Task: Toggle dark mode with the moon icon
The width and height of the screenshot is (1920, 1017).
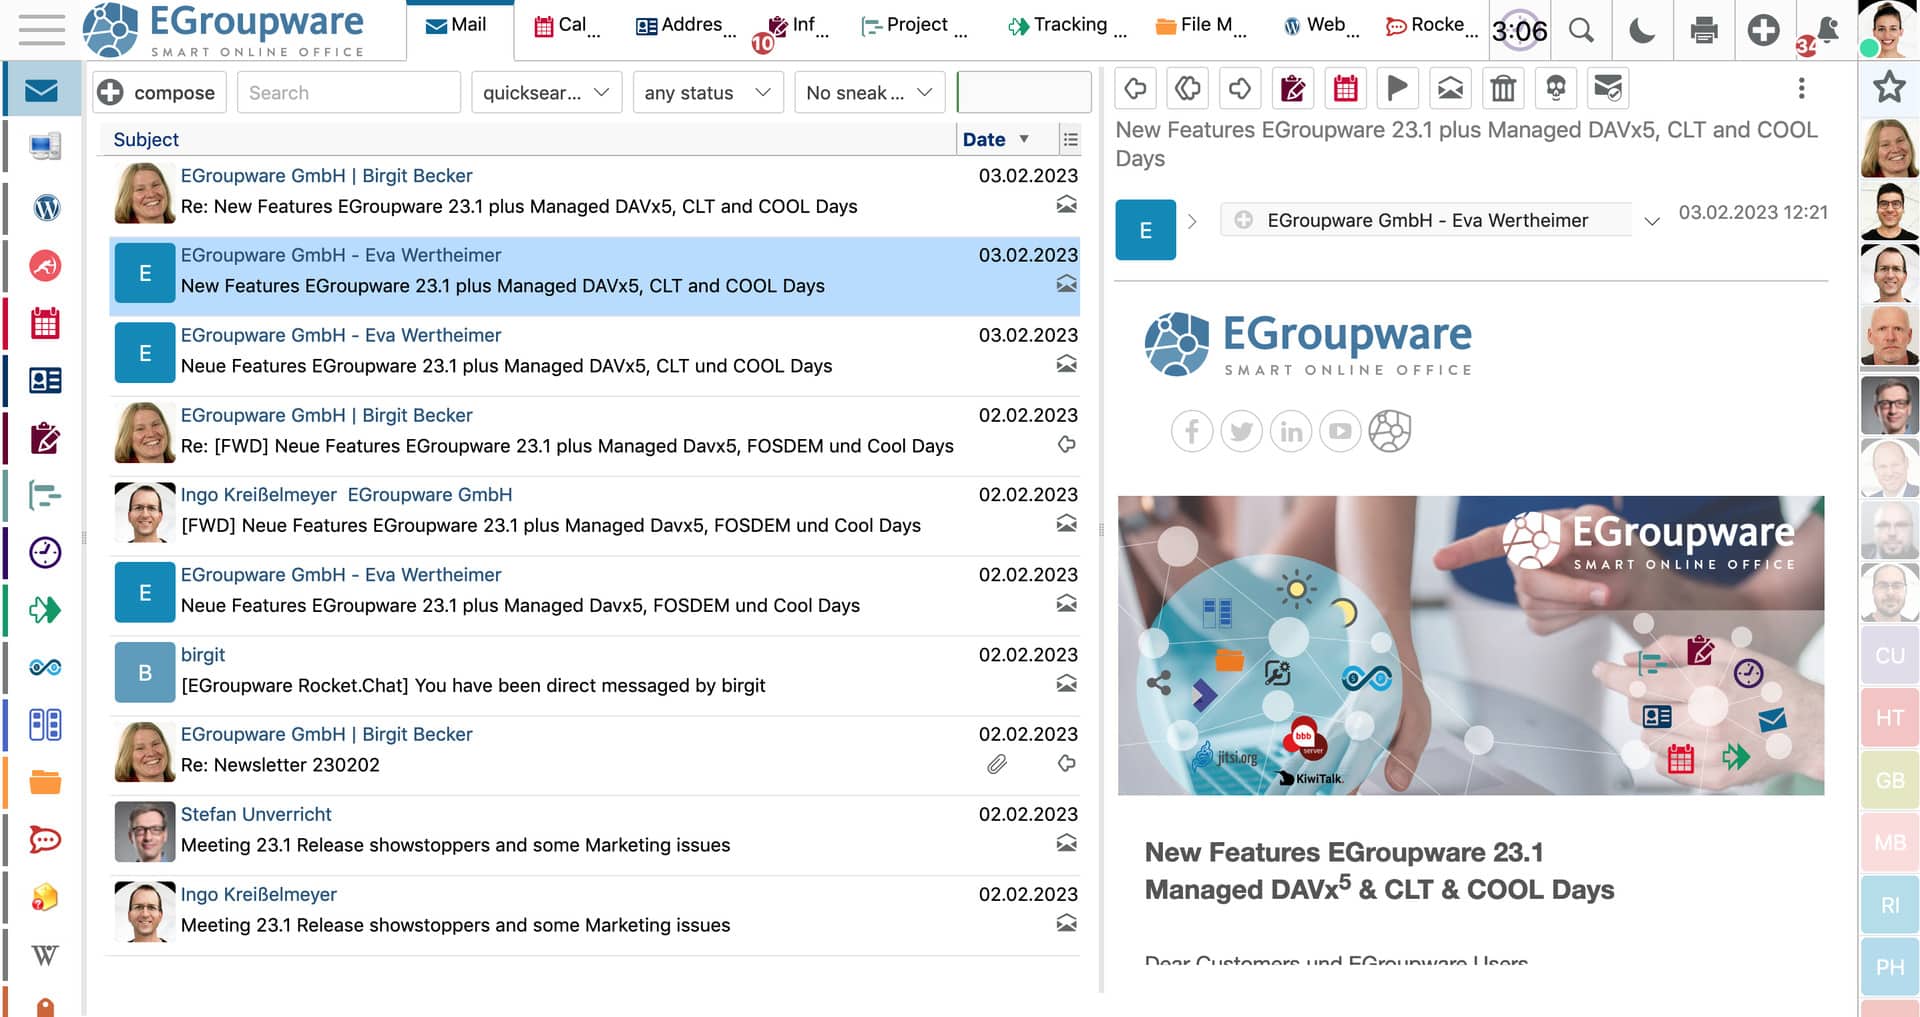Action: (x=1642, y=30)
